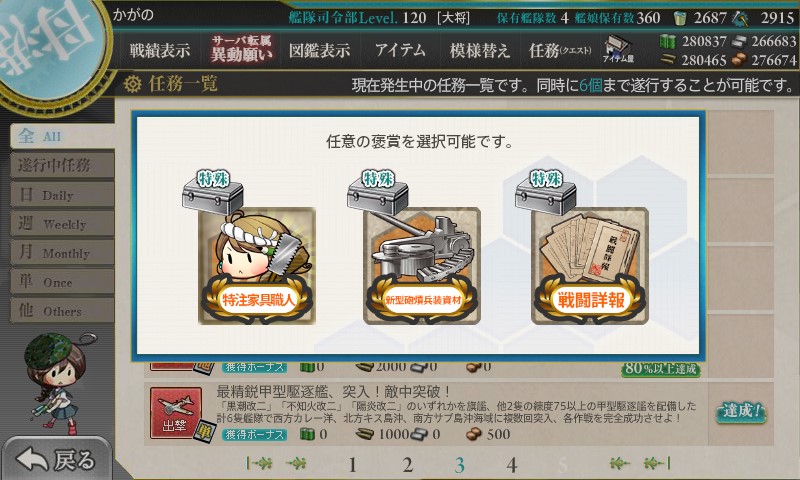Filter quests by Weekly tab
This screenshot has width=800, height=480.
point(62,223)
